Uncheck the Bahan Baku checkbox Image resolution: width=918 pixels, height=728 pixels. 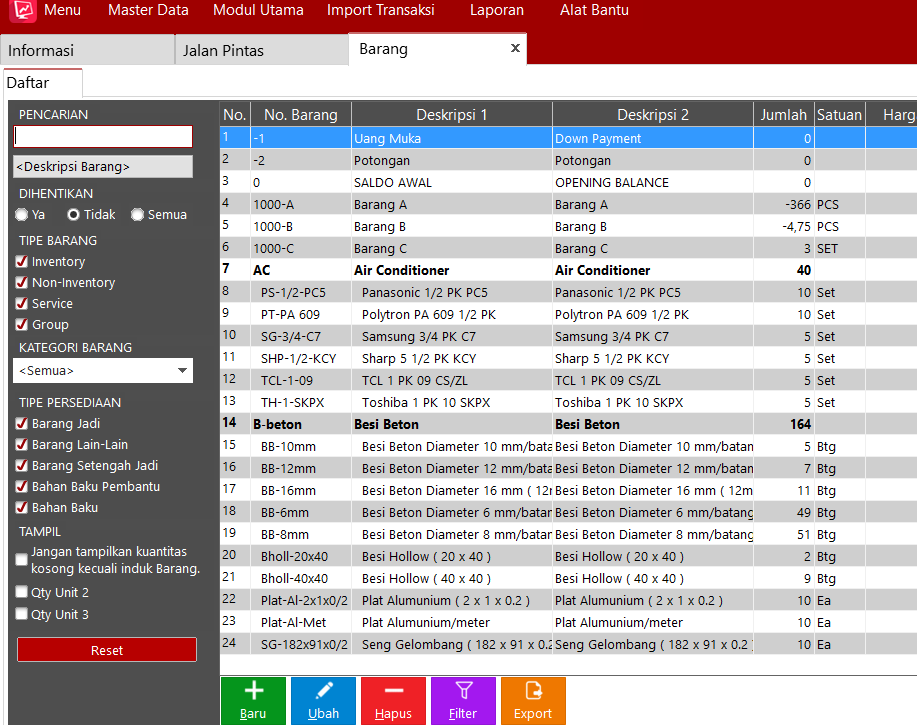click(22, 508)
